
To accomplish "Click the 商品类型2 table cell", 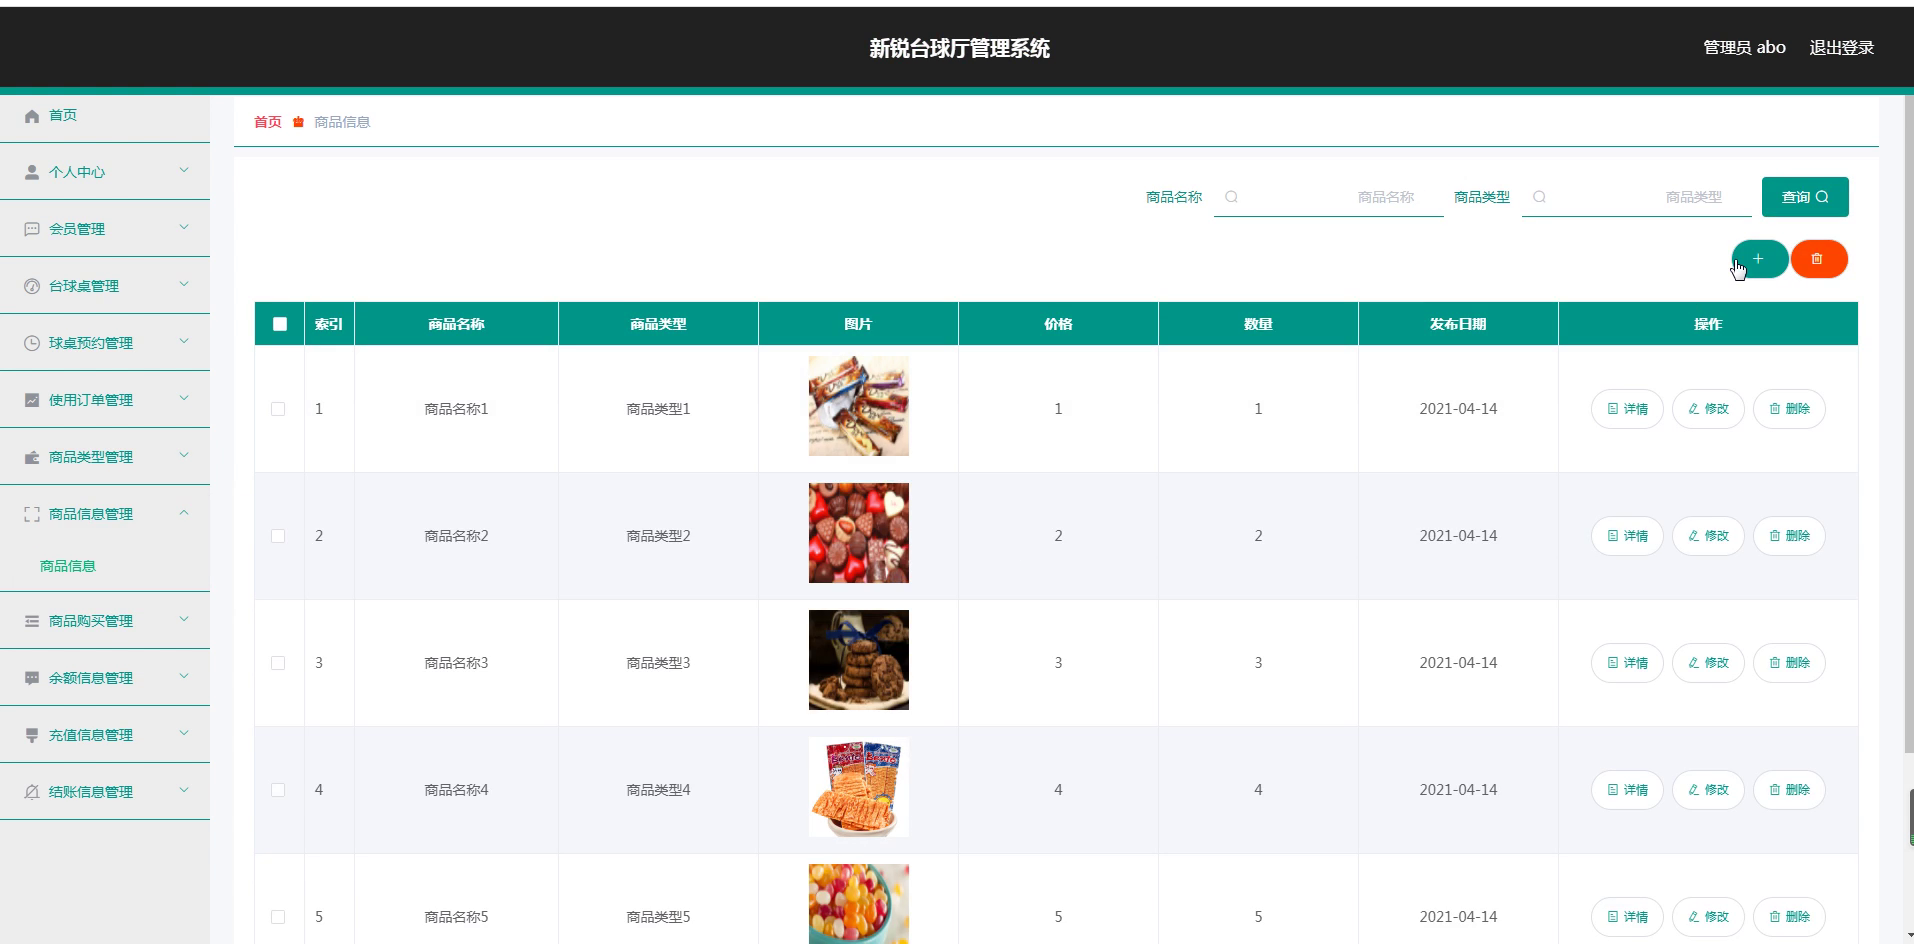I will tap(658, 536).
